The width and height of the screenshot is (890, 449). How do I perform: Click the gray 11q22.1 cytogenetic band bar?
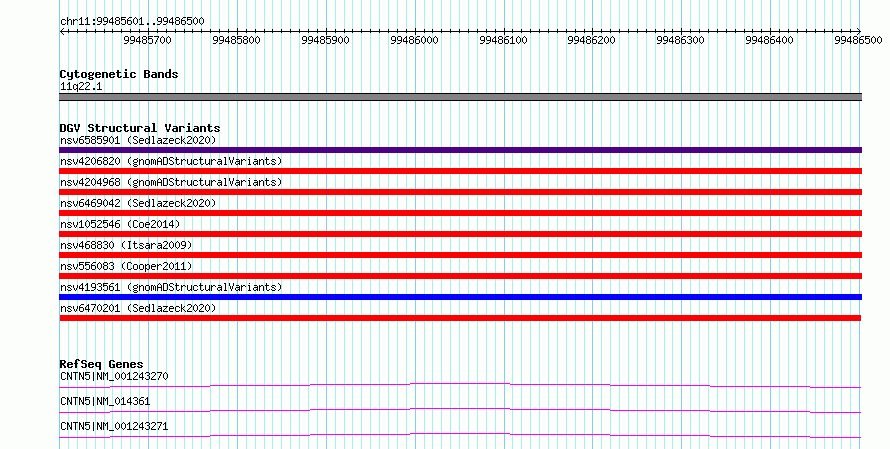pyautogui.click(x=460, y=97)
